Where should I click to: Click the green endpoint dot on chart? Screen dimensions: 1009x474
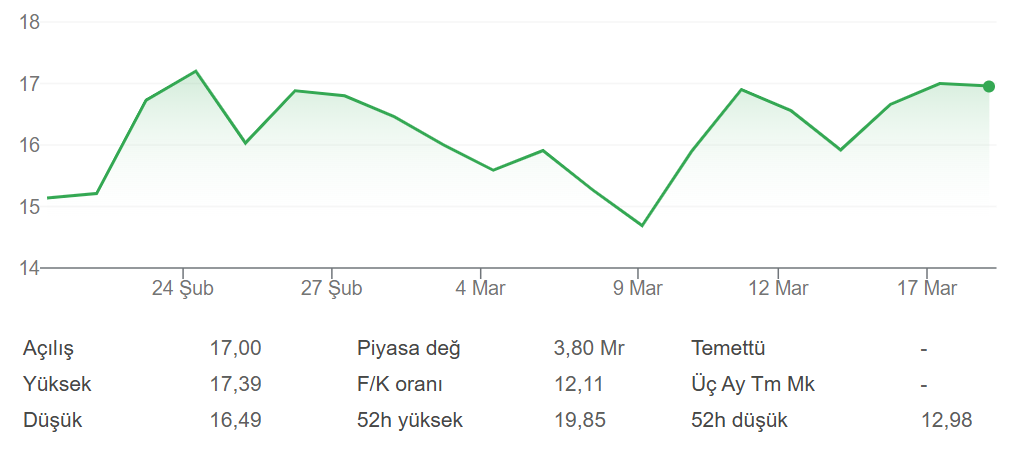[x=989, y=86]
